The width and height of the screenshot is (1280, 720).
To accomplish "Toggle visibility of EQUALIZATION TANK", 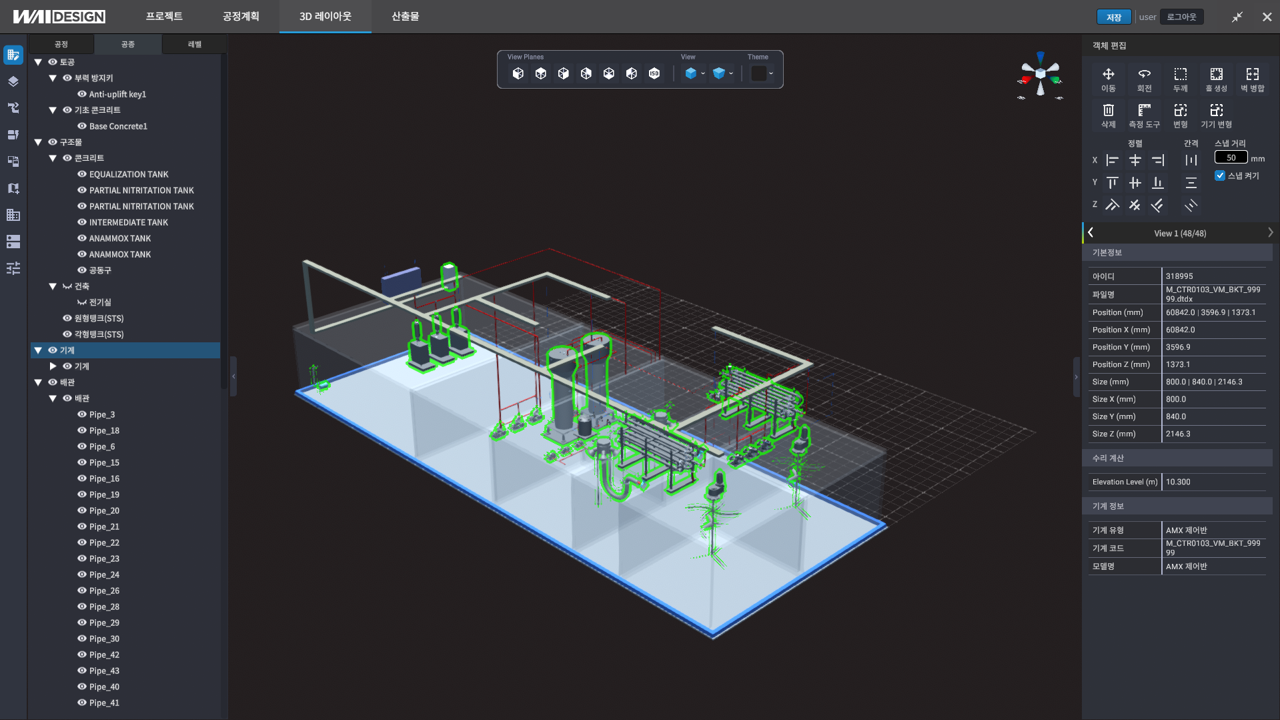I will [82, 174].
